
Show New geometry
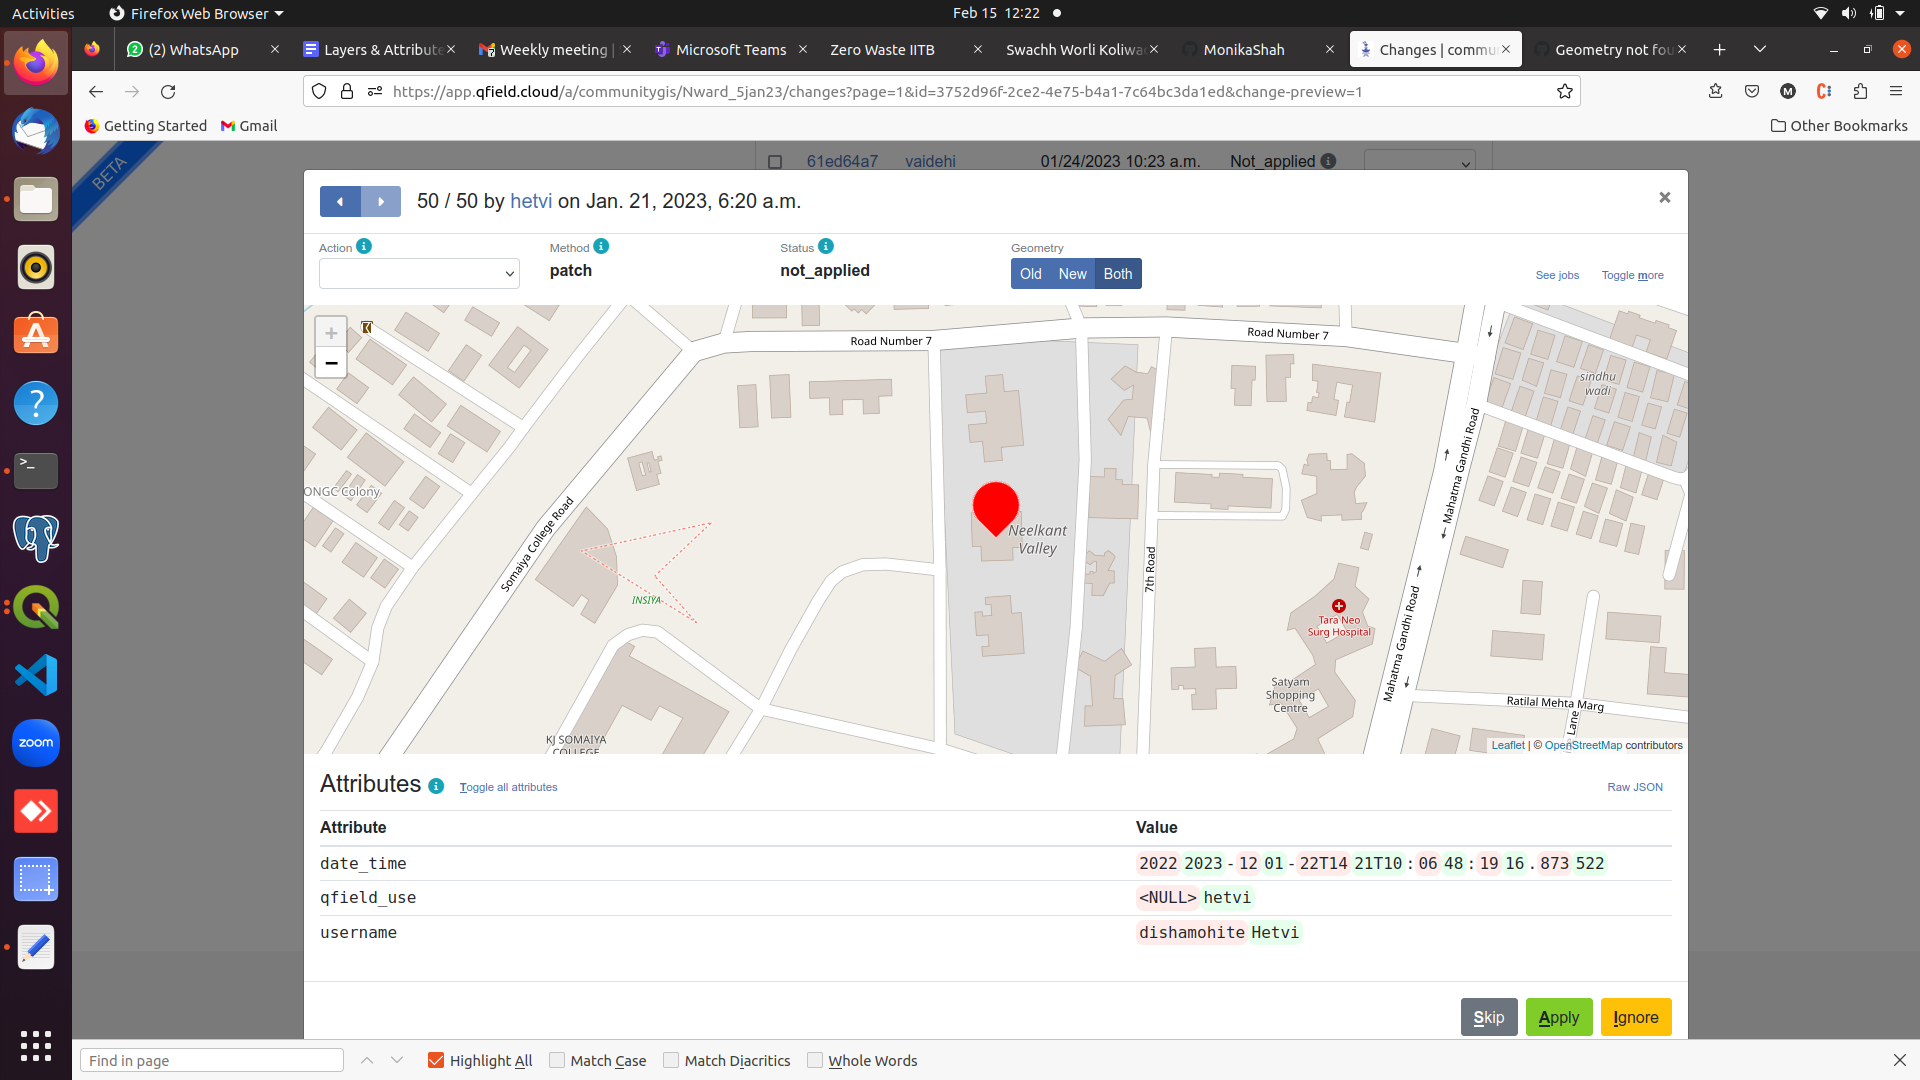coord(1072,274)
